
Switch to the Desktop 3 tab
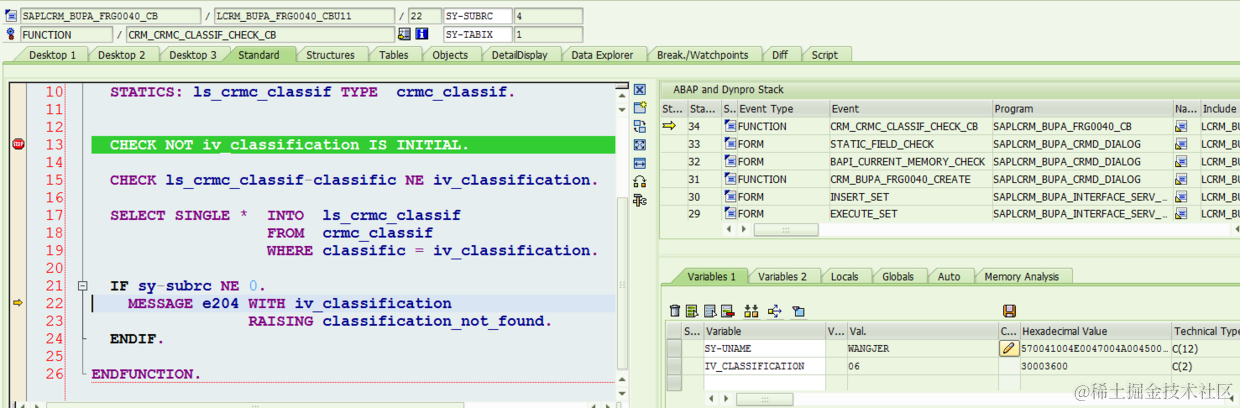192,55
